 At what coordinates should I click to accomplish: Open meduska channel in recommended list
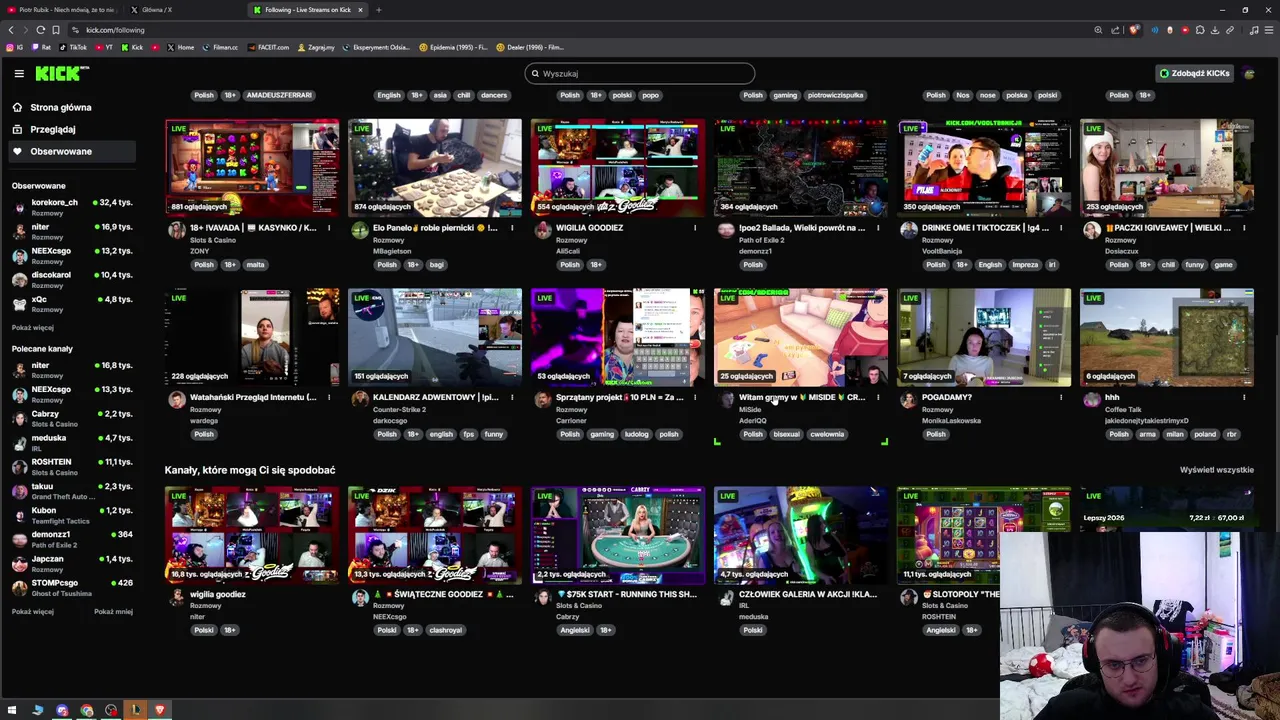tap(72, 442)
